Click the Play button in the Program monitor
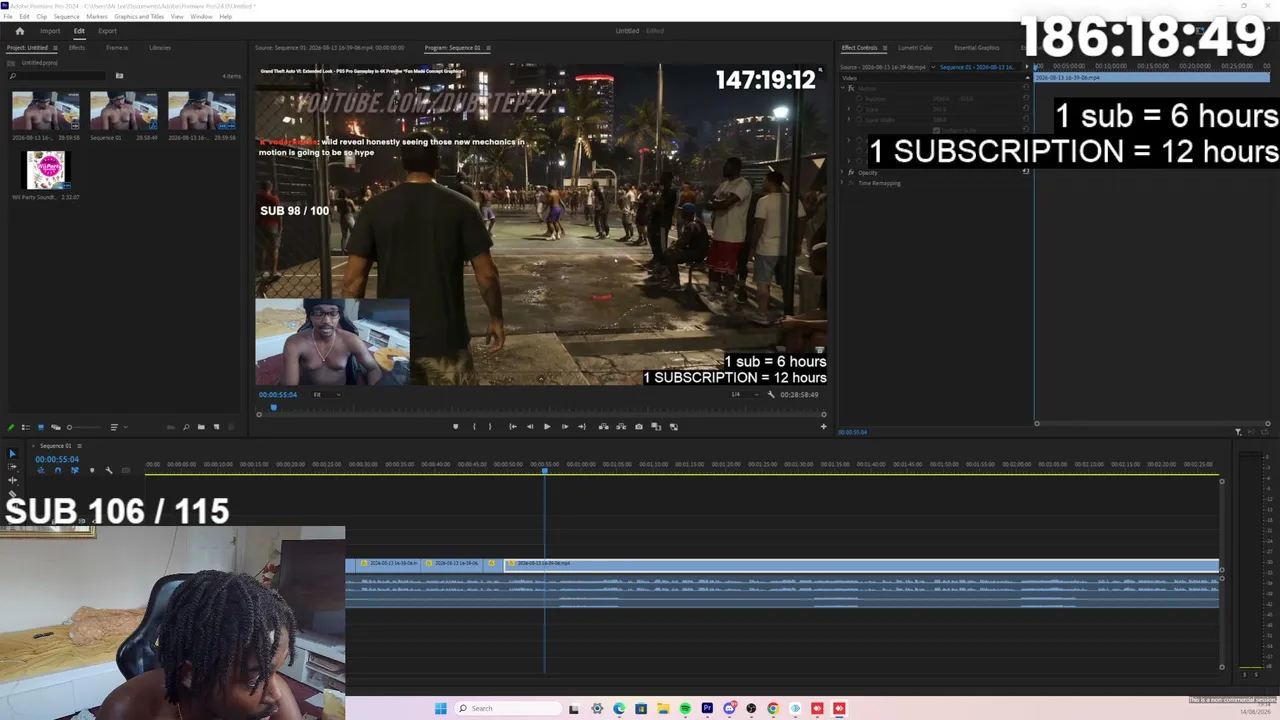The image size is (1280, 720). (547, 427)
